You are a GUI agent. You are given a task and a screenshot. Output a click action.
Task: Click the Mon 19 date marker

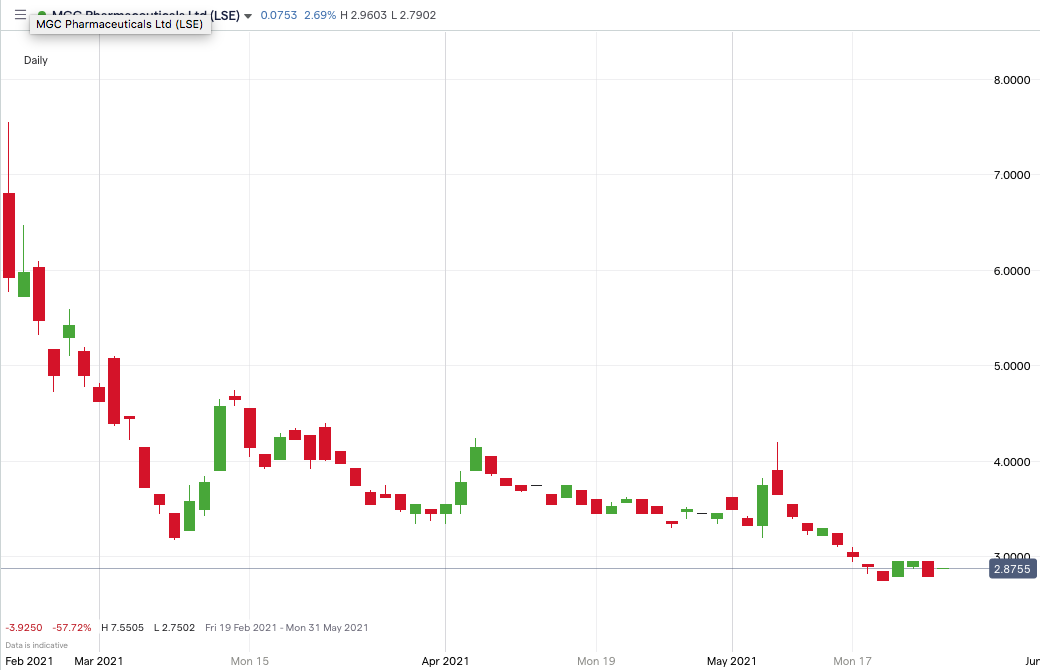tap(595, 661)
